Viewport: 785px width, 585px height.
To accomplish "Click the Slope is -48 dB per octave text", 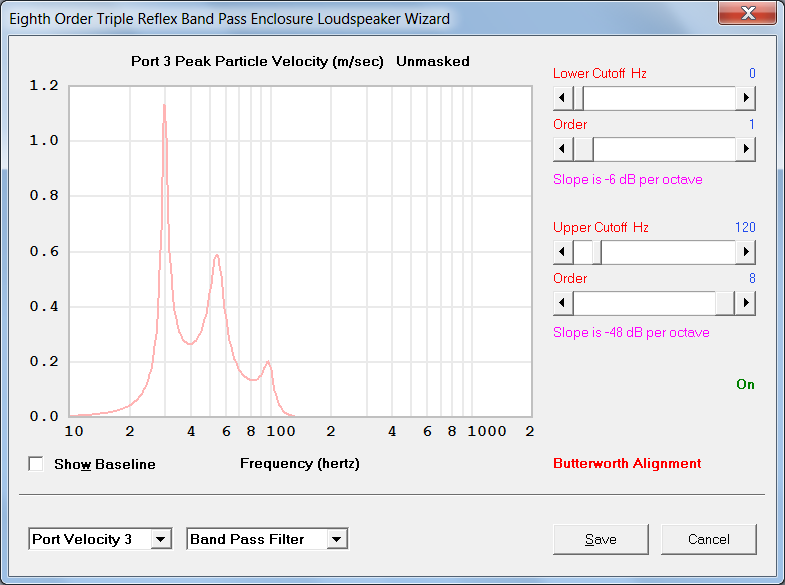I will (631, 332).
